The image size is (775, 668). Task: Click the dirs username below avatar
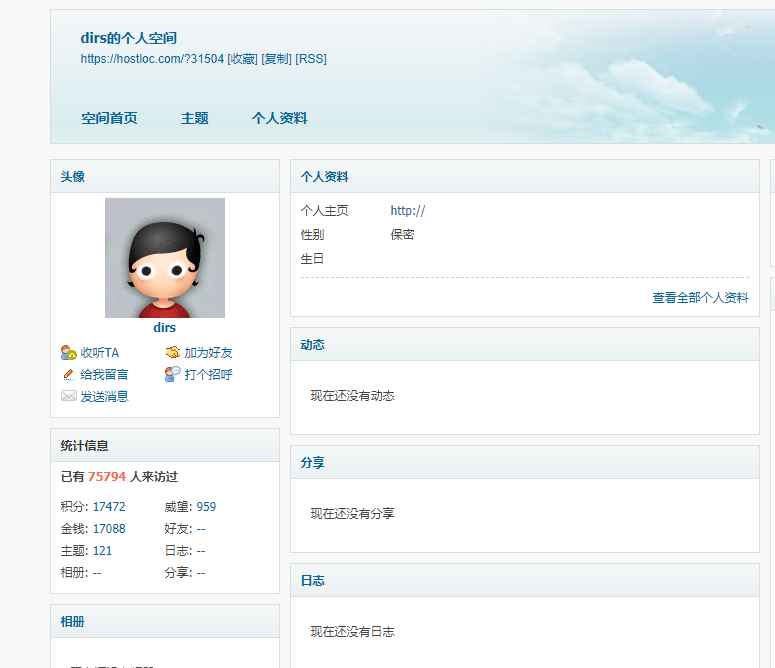(165, 328)
